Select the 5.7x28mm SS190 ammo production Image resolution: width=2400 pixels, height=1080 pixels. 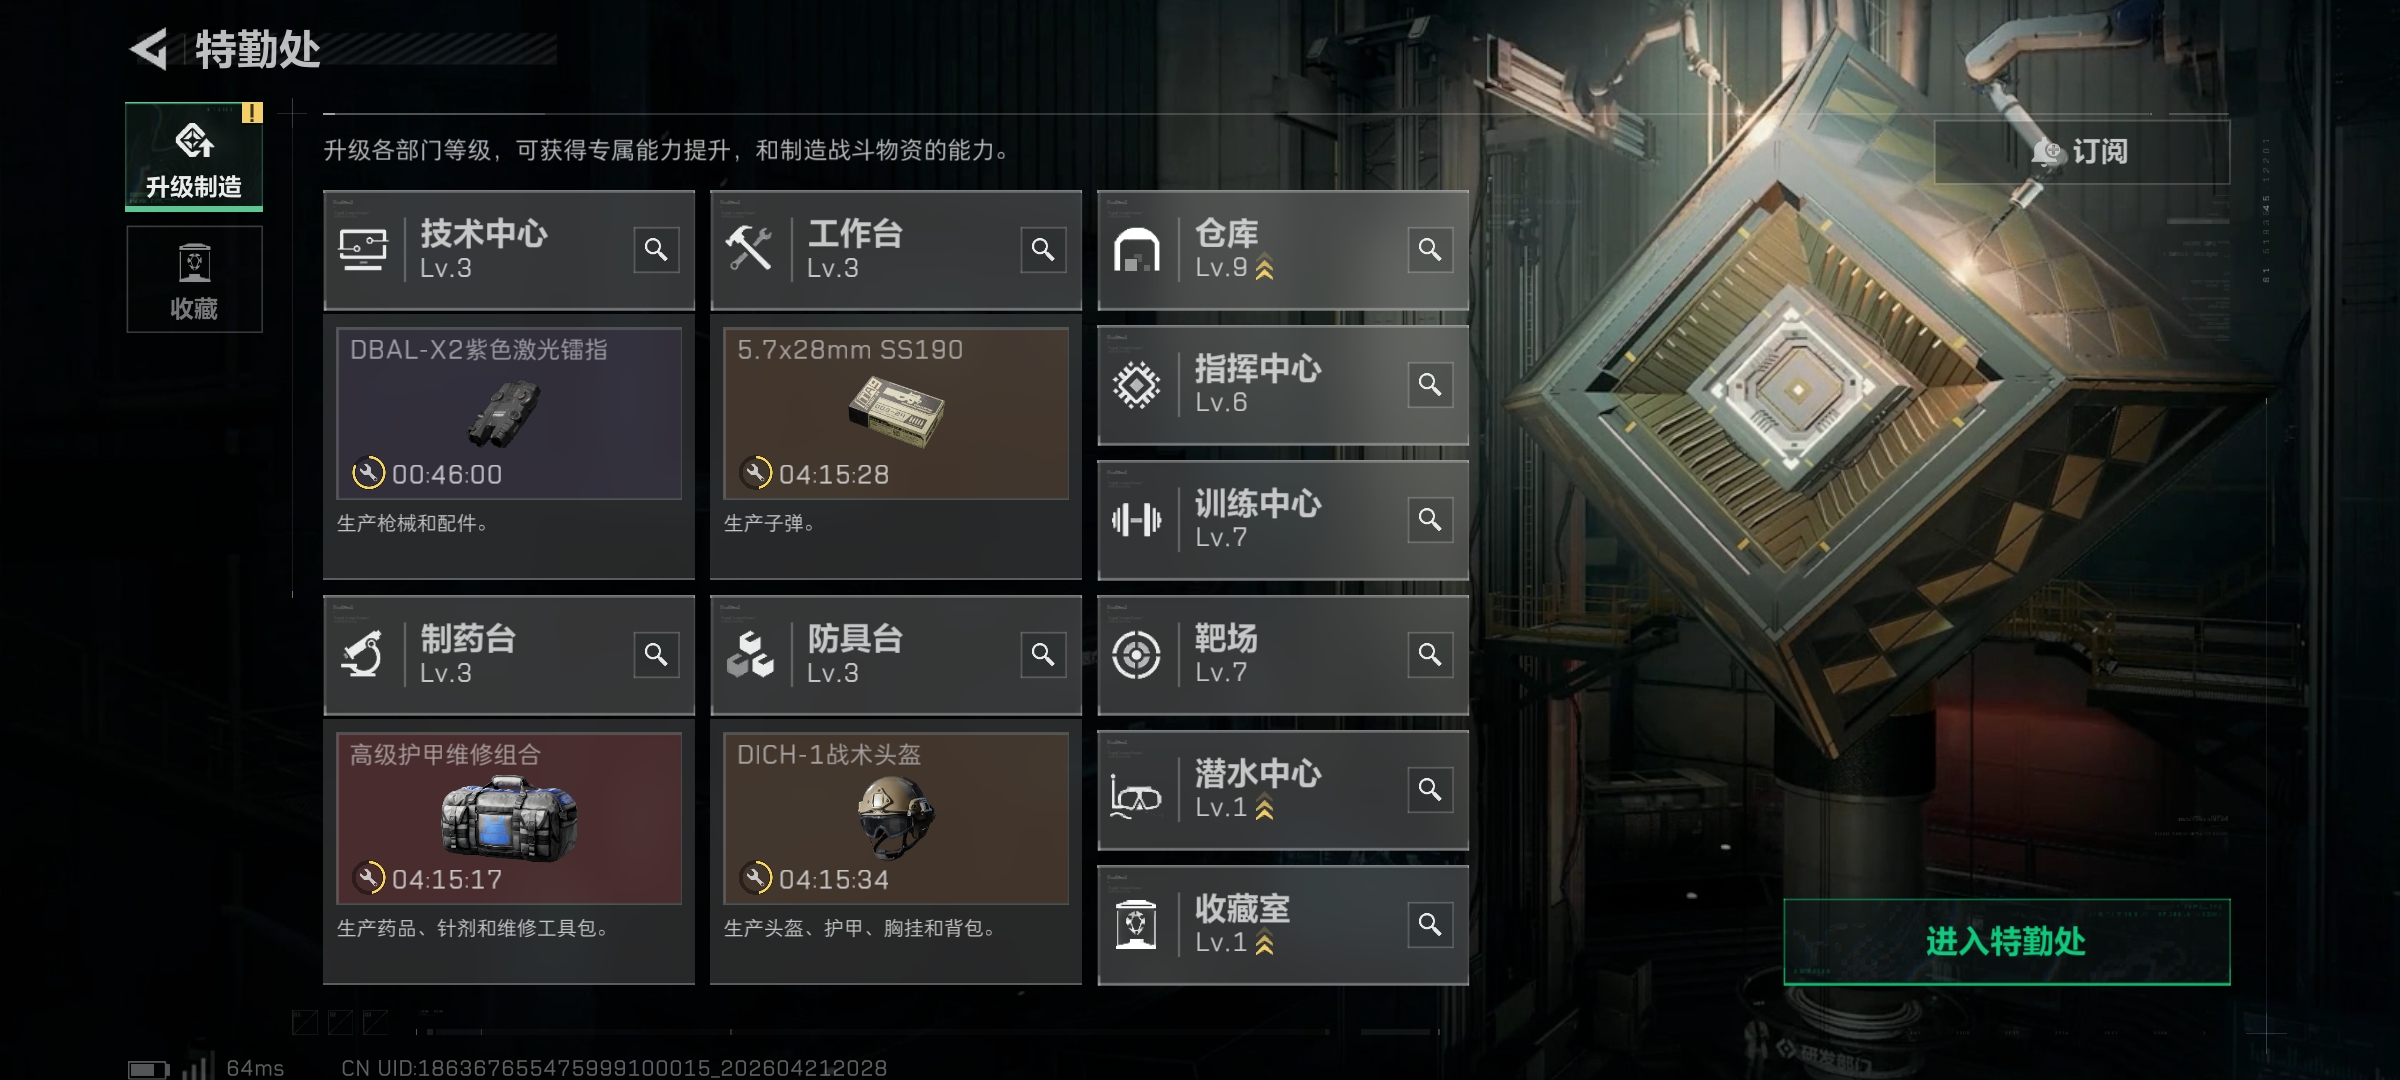click(896, 413)
